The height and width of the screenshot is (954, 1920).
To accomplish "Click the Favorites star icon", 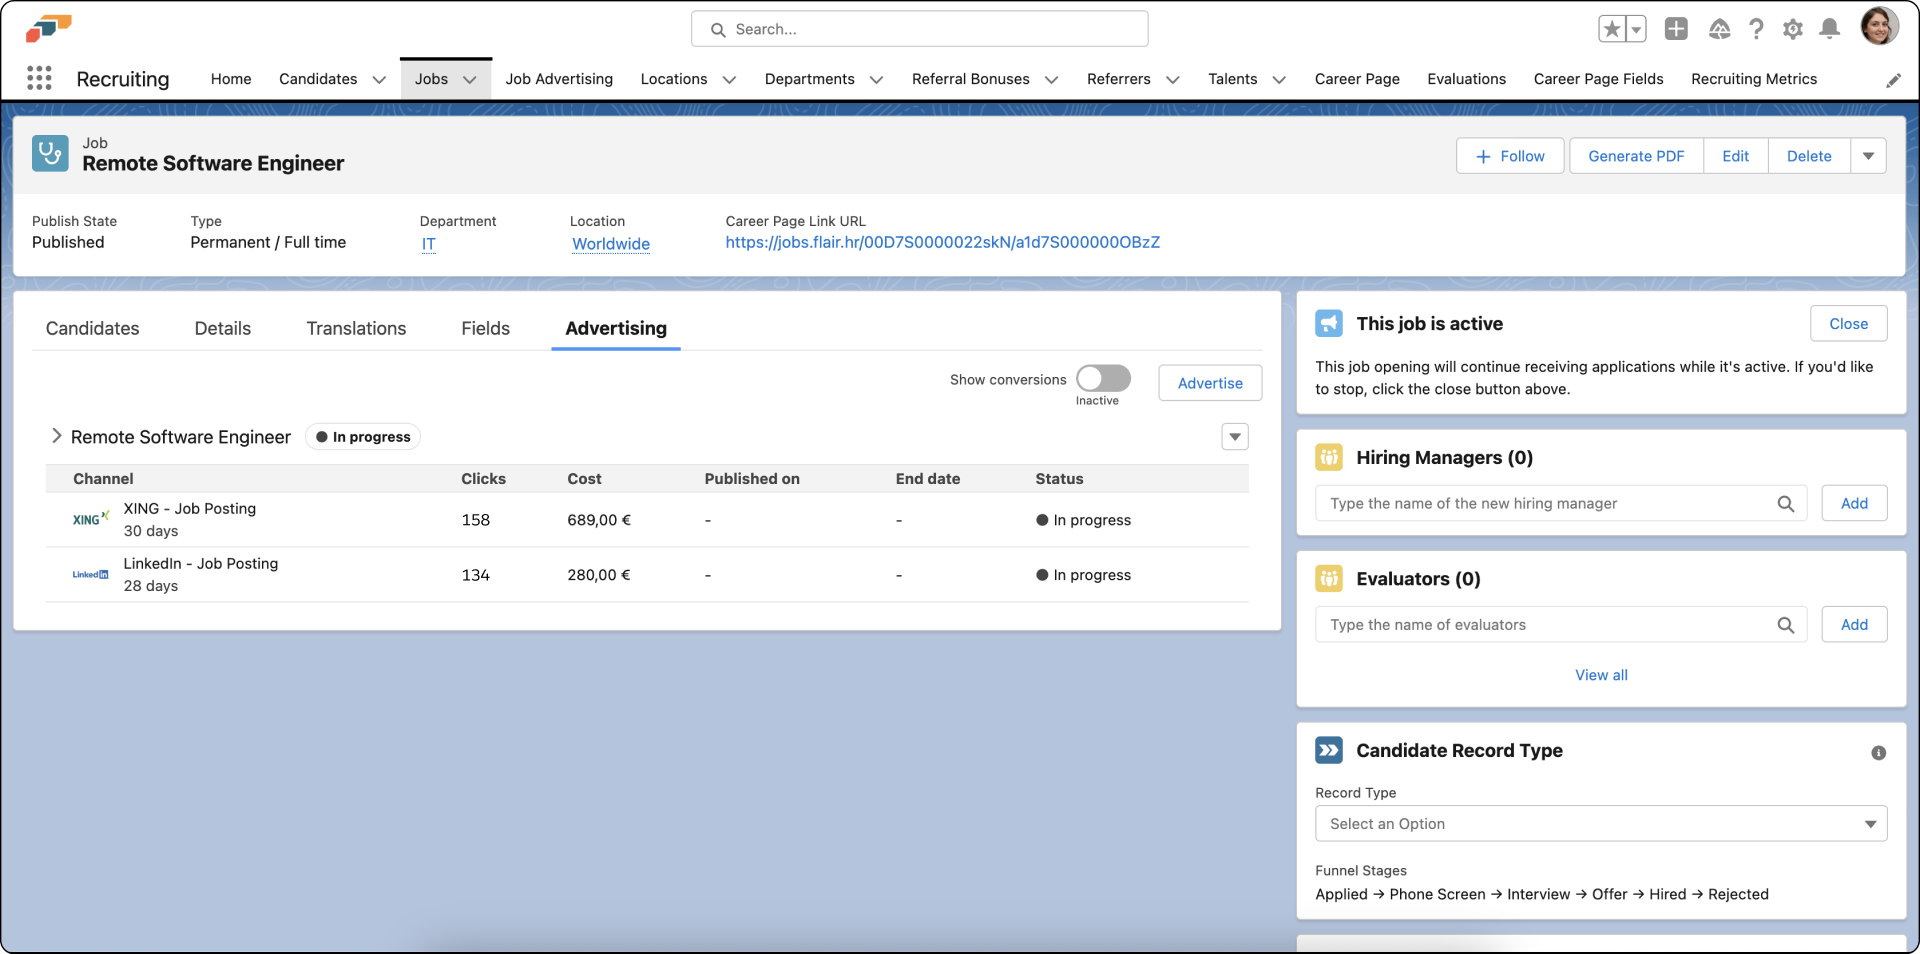I will pyautogui.click(x=1612, y=29).
